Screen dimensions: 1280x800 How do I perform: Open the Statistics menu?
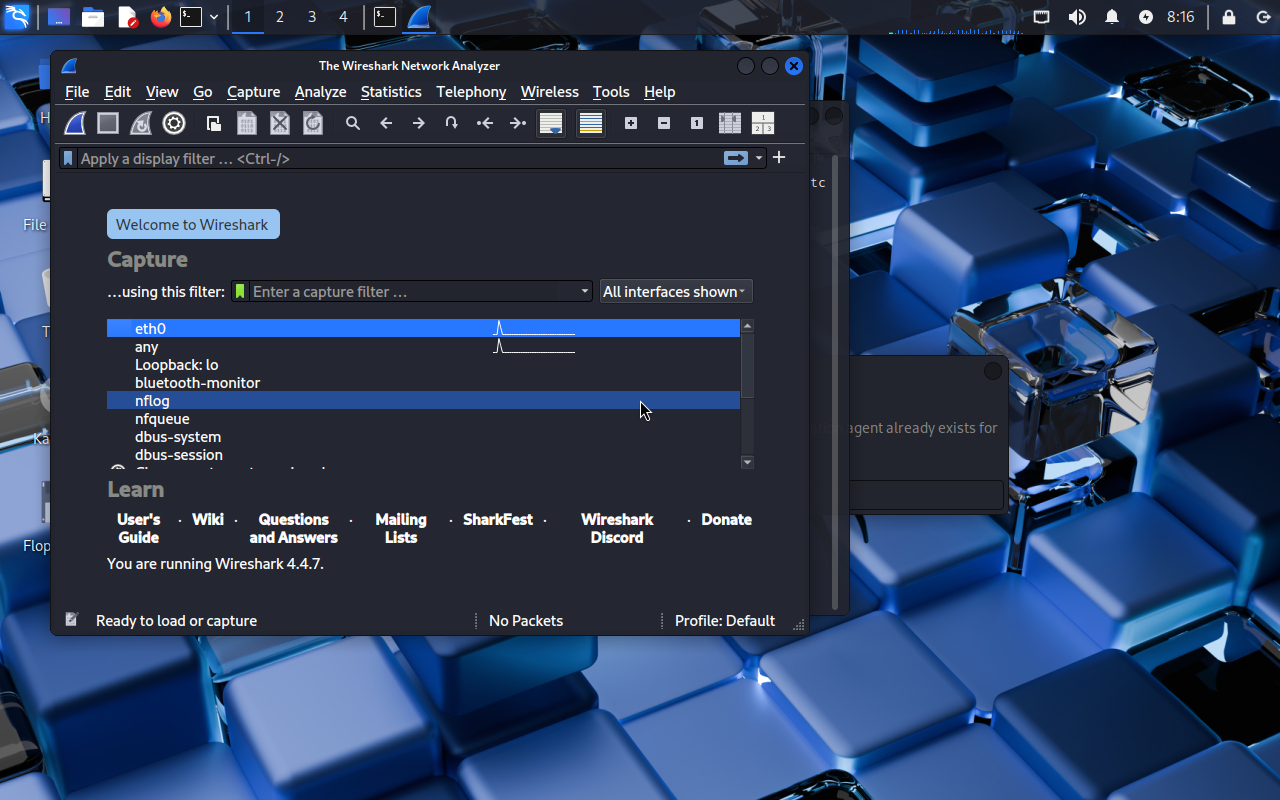(391, 91)
